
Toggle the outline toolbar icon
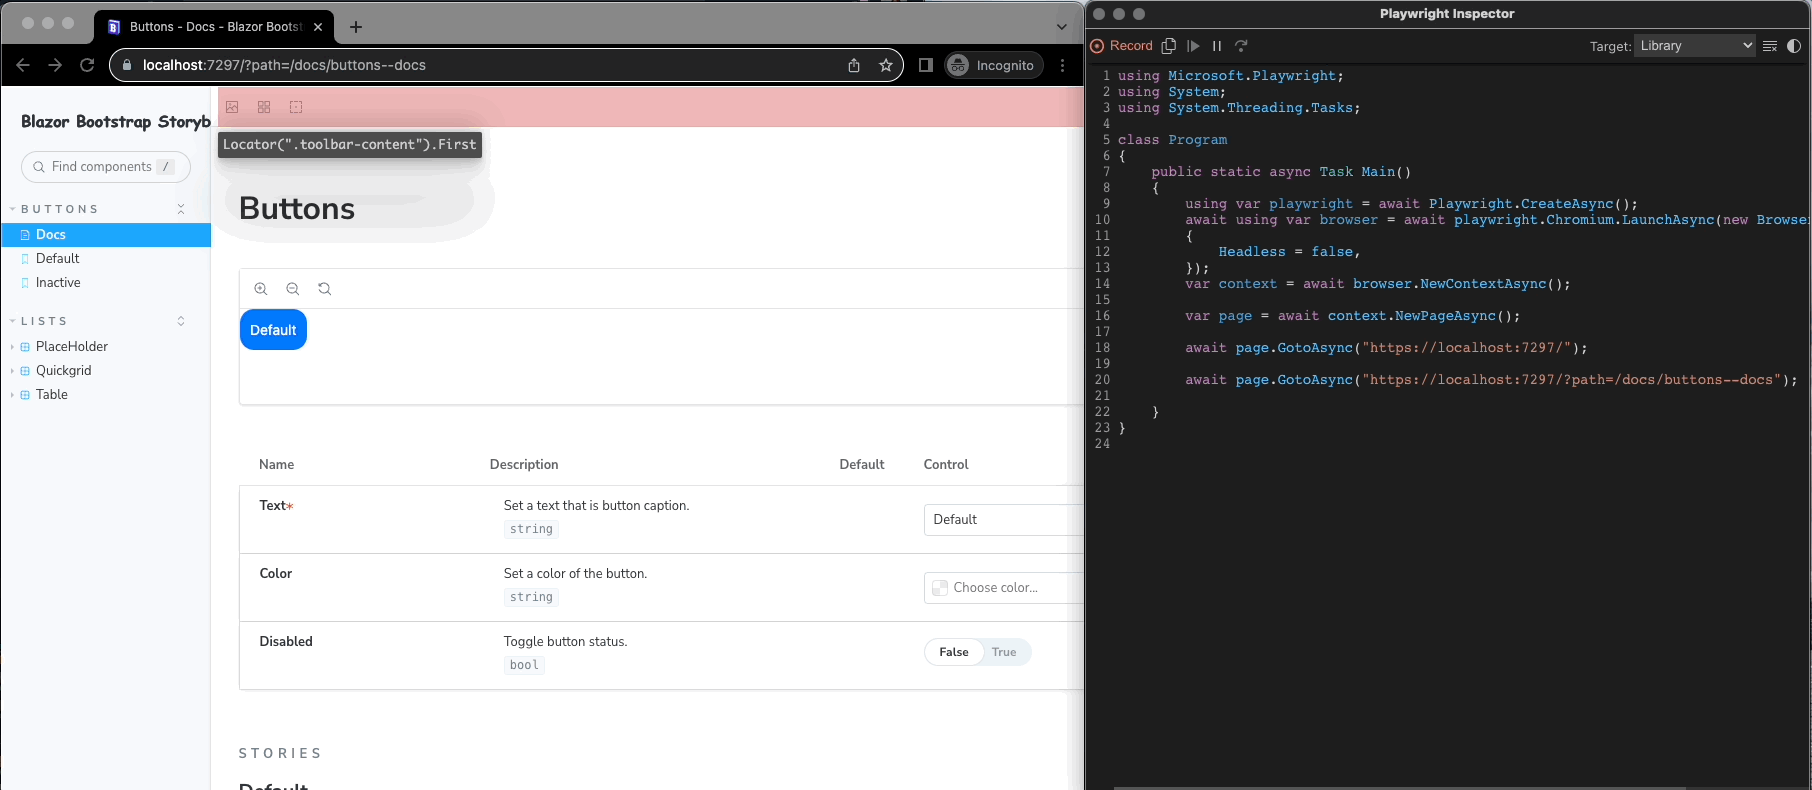296,107
